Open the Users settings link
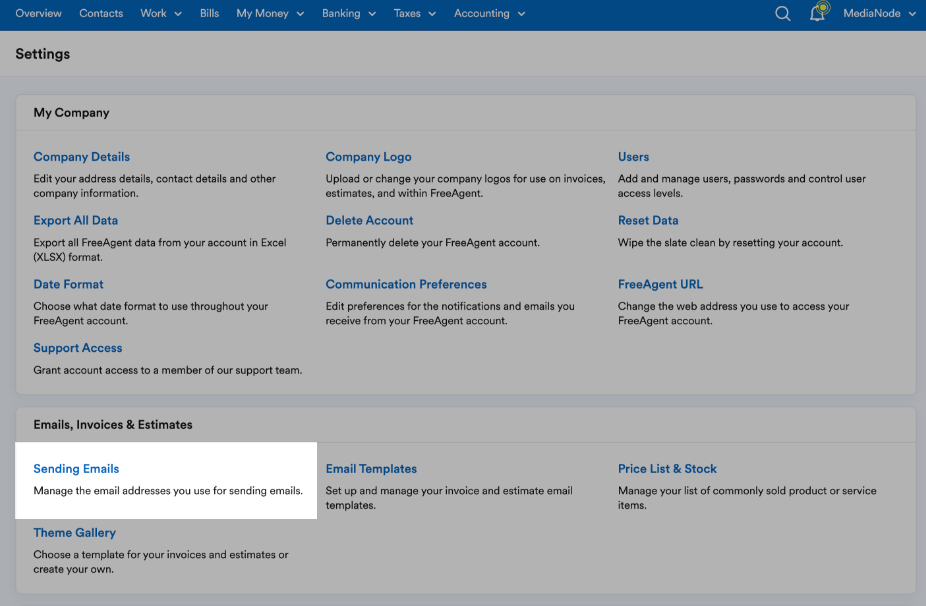This screenshot has width=926, height=606. coord(634,157)
